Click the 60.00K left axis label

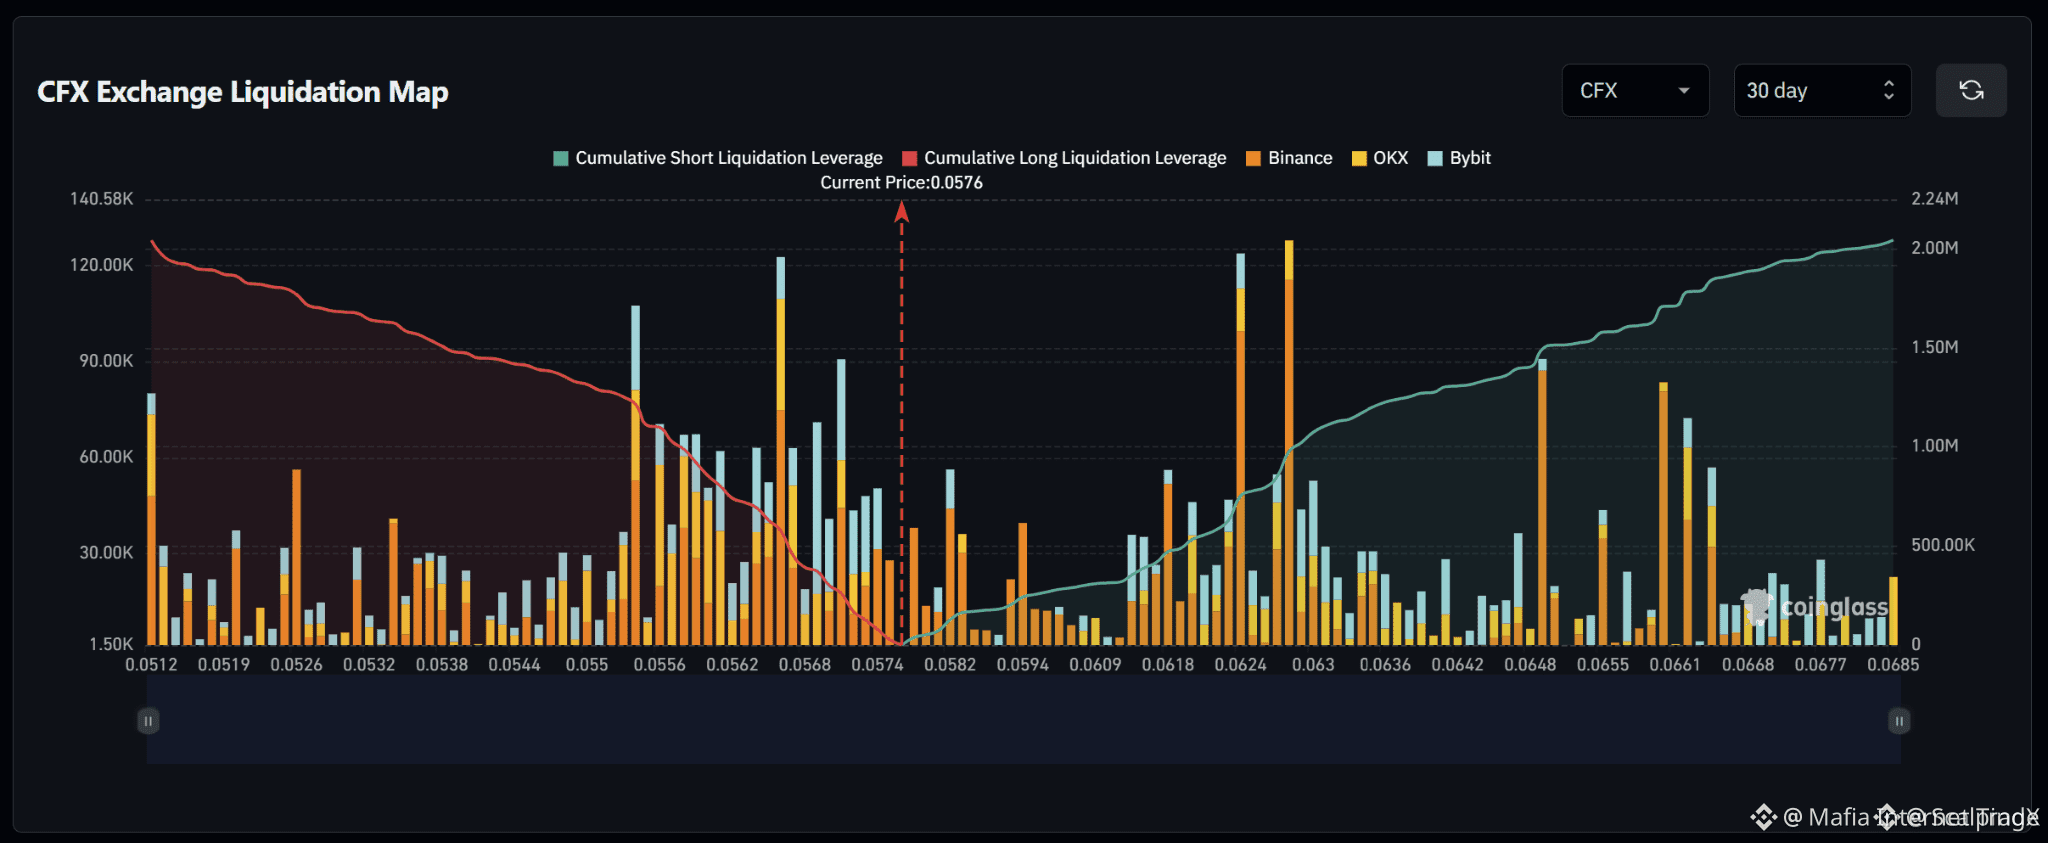106,457
